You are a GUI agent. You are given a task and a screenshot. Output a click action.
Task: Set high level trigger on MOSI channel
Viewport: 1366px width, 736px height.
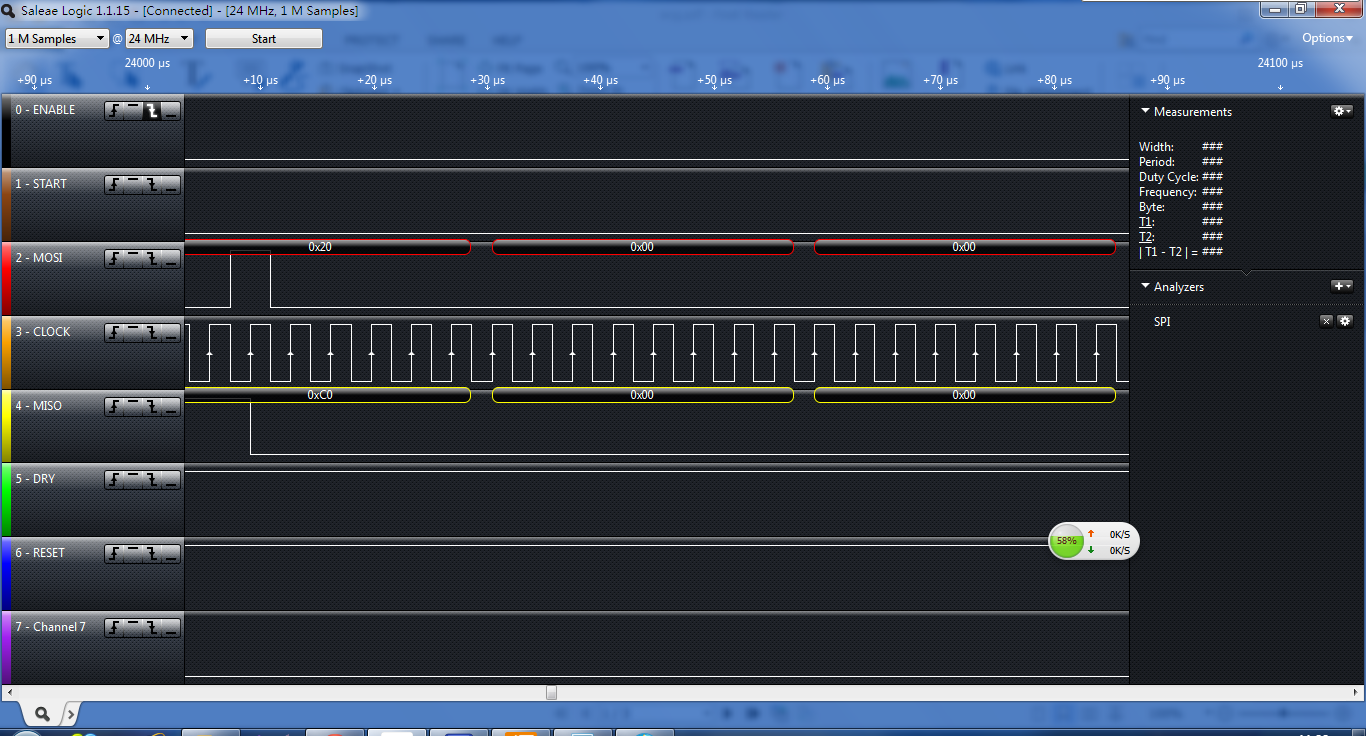tap(133, 259)
